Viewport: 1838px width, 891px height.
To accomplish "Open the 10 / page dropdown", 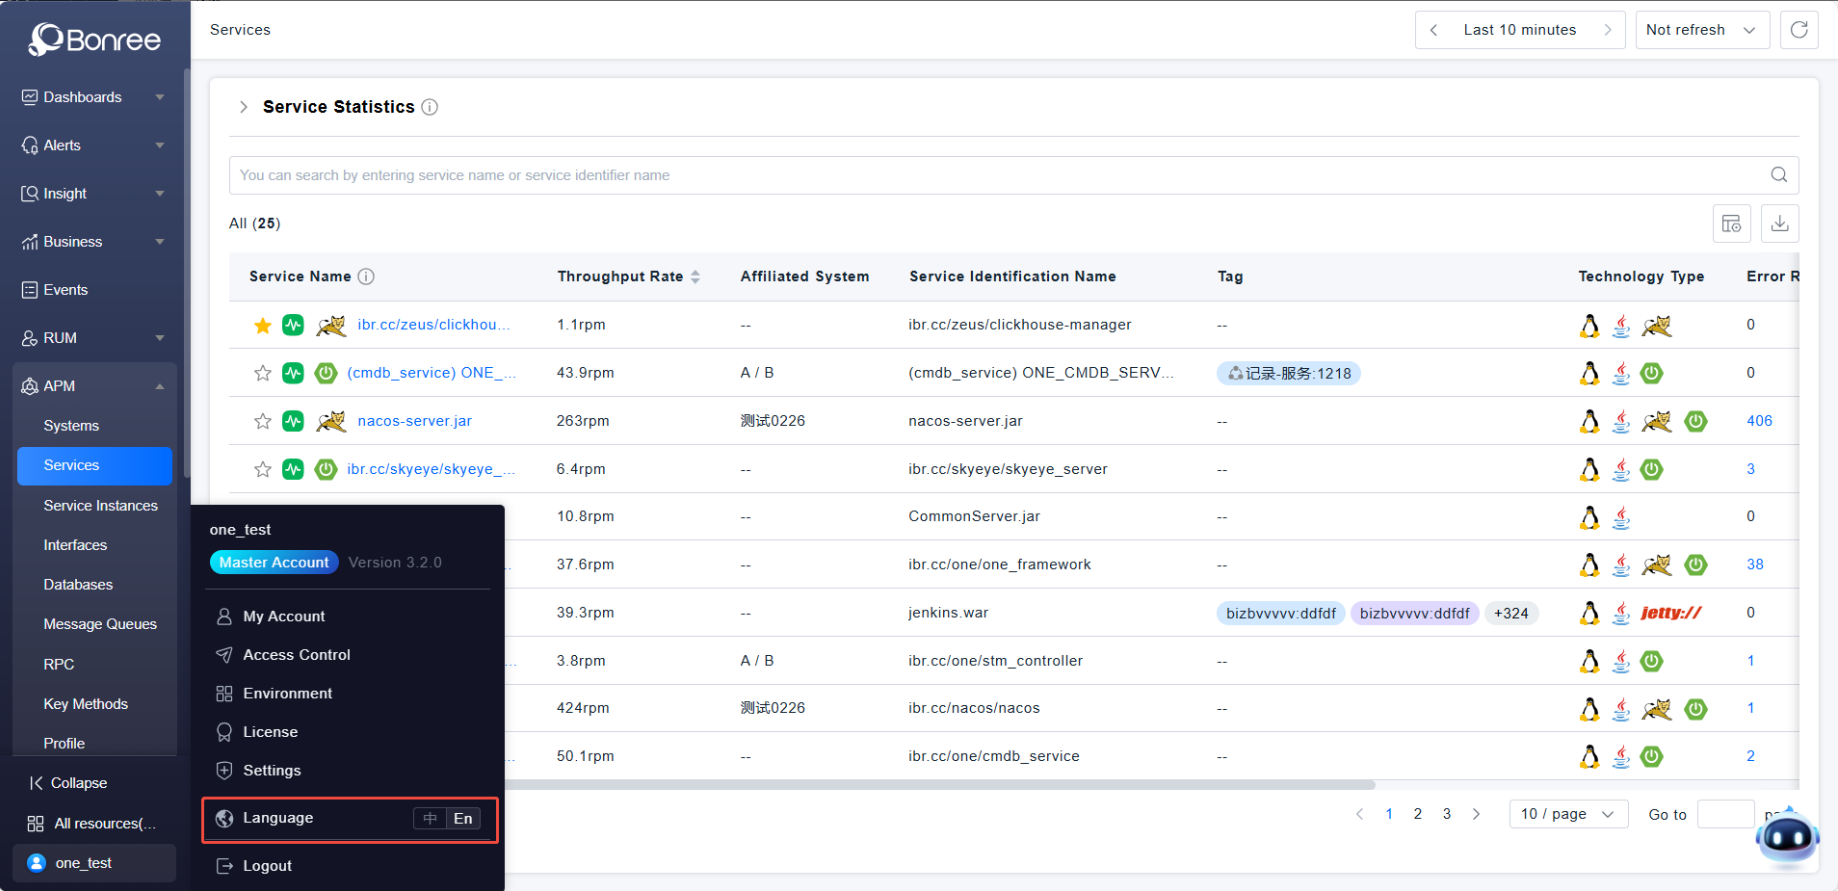I will (x=1567, y=814).
